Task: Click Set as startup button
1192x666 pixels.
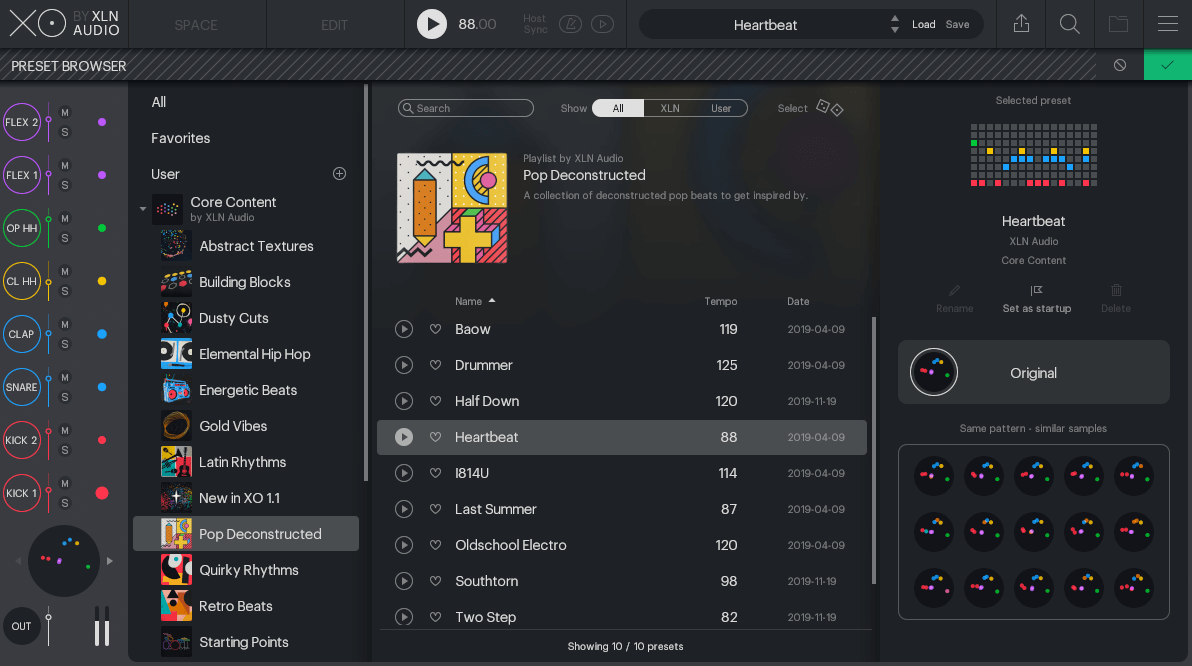Action: (1036, 298)
